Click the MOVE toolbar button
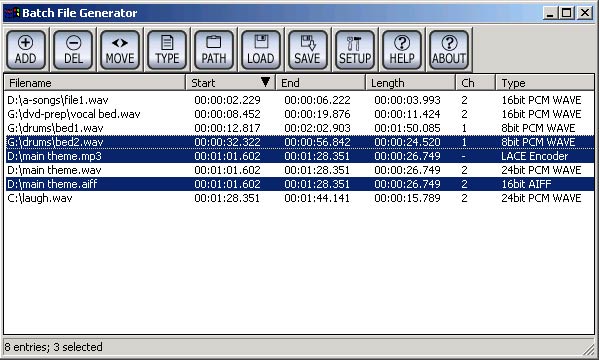 pos(120,50)
